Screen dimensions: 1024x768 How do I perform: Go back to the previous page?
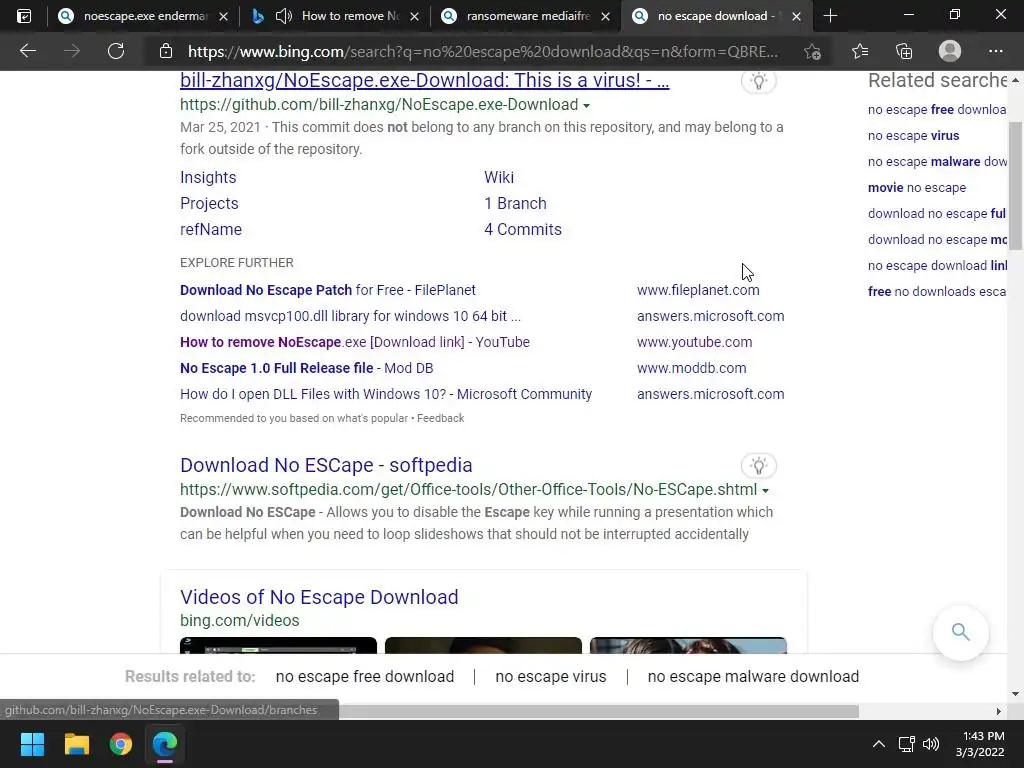27,51
